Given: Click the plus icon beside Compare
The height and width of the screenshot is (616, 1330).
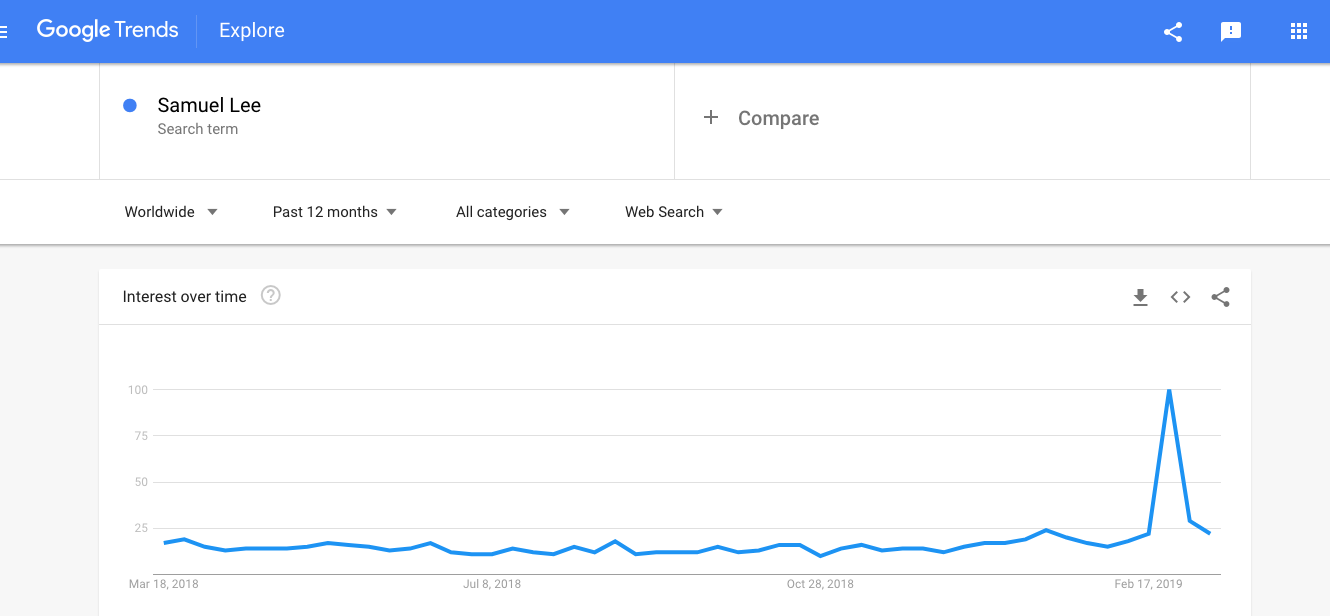Looking at the screenshot, I should (x=711, y=118).
